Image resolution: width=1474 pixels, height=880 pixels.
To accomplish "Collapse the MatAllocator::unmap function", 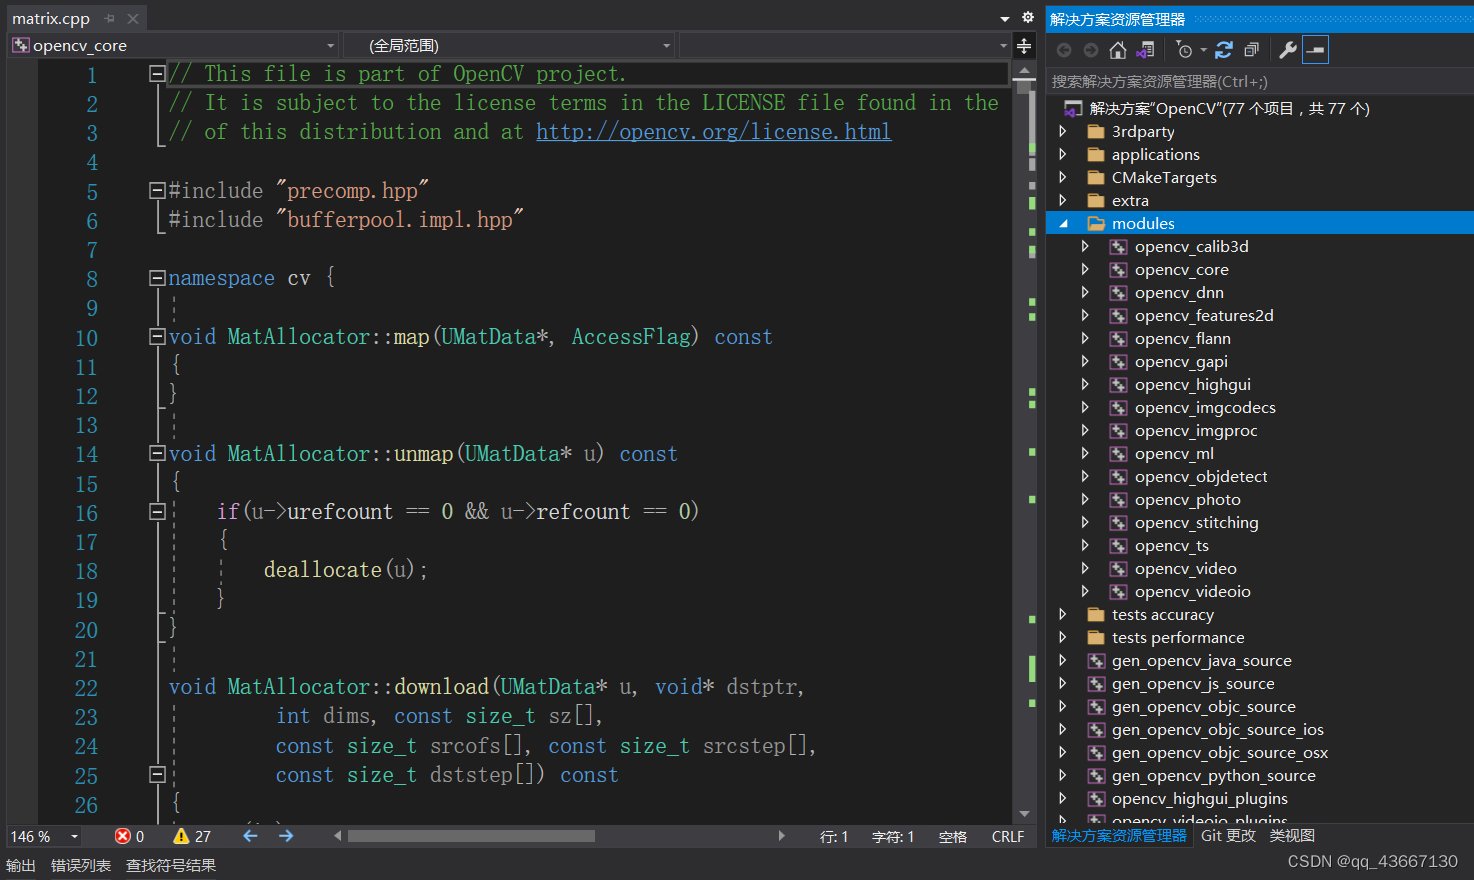I will 157,453.
